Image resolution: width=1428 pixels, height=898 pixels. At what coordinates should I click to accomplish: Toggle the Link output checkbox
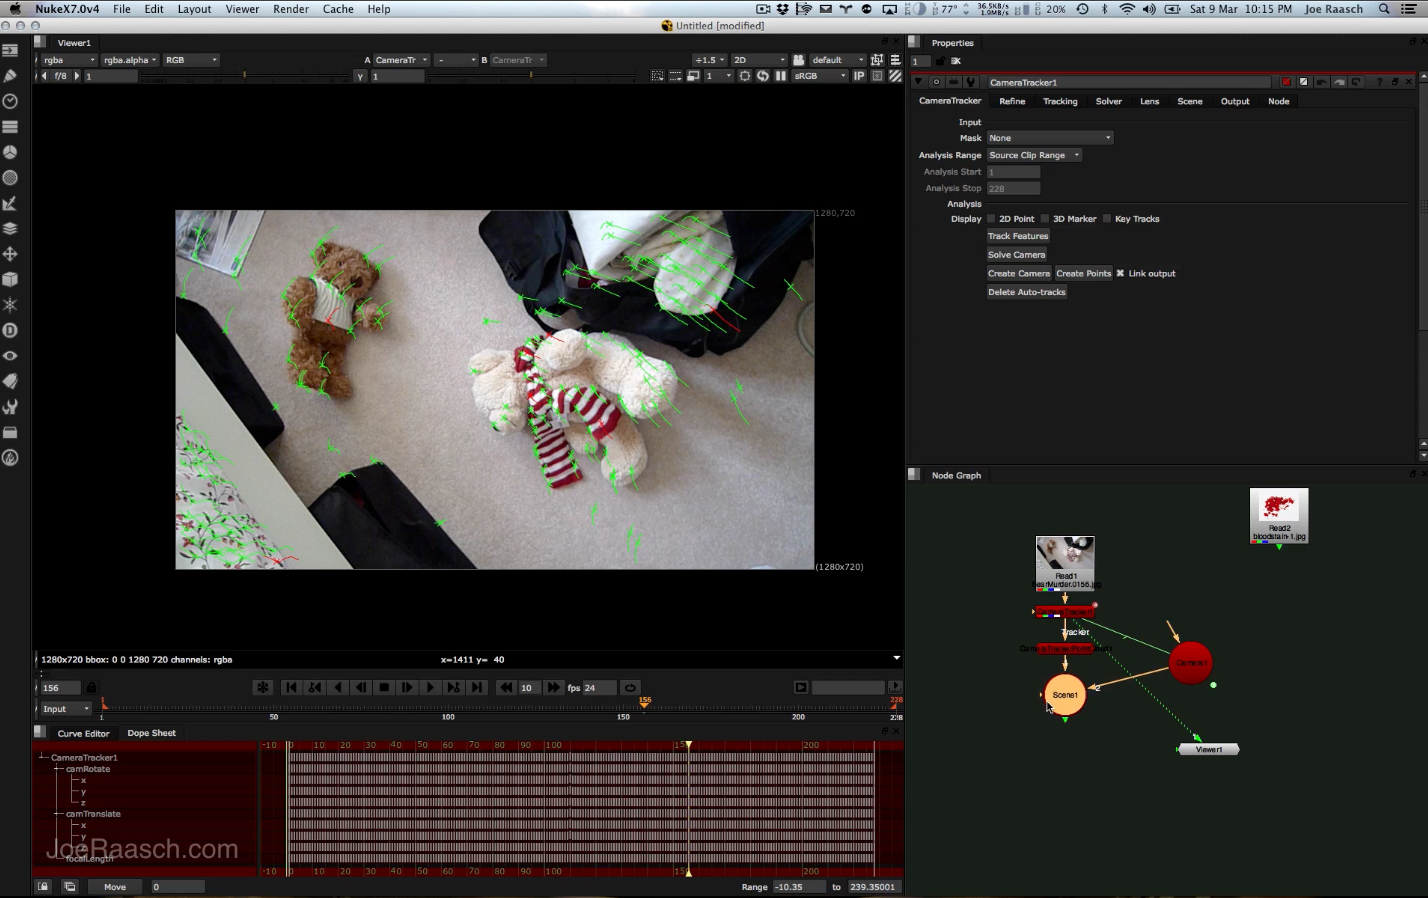point(1120,273)
